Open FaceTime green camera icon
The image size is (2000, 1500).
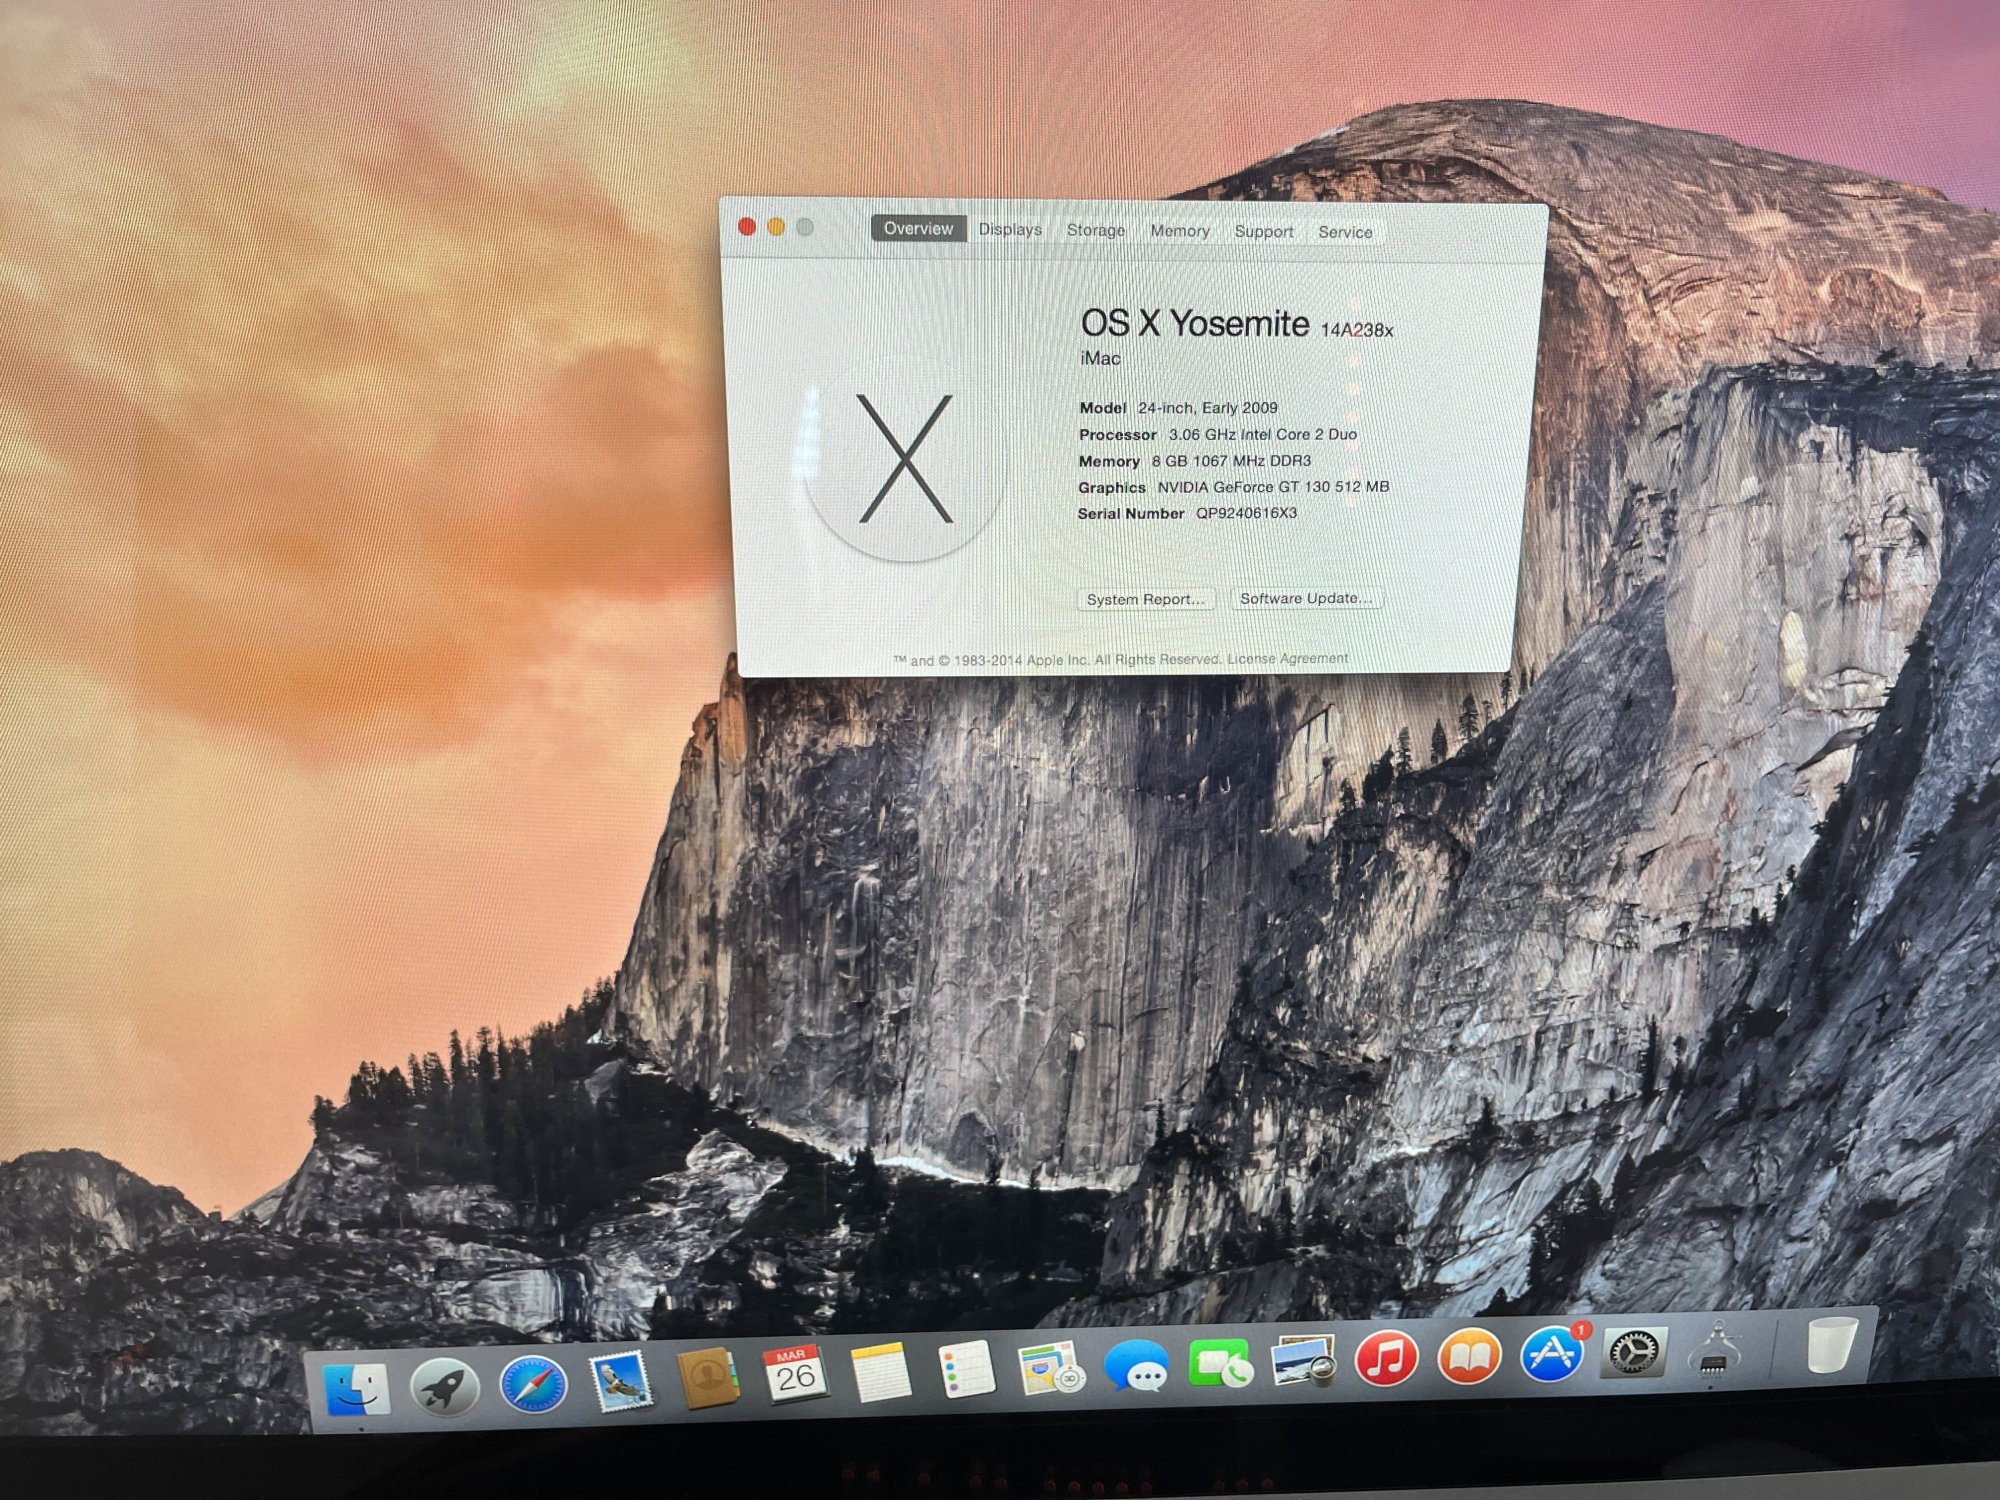click(x=1220, y=1364)
